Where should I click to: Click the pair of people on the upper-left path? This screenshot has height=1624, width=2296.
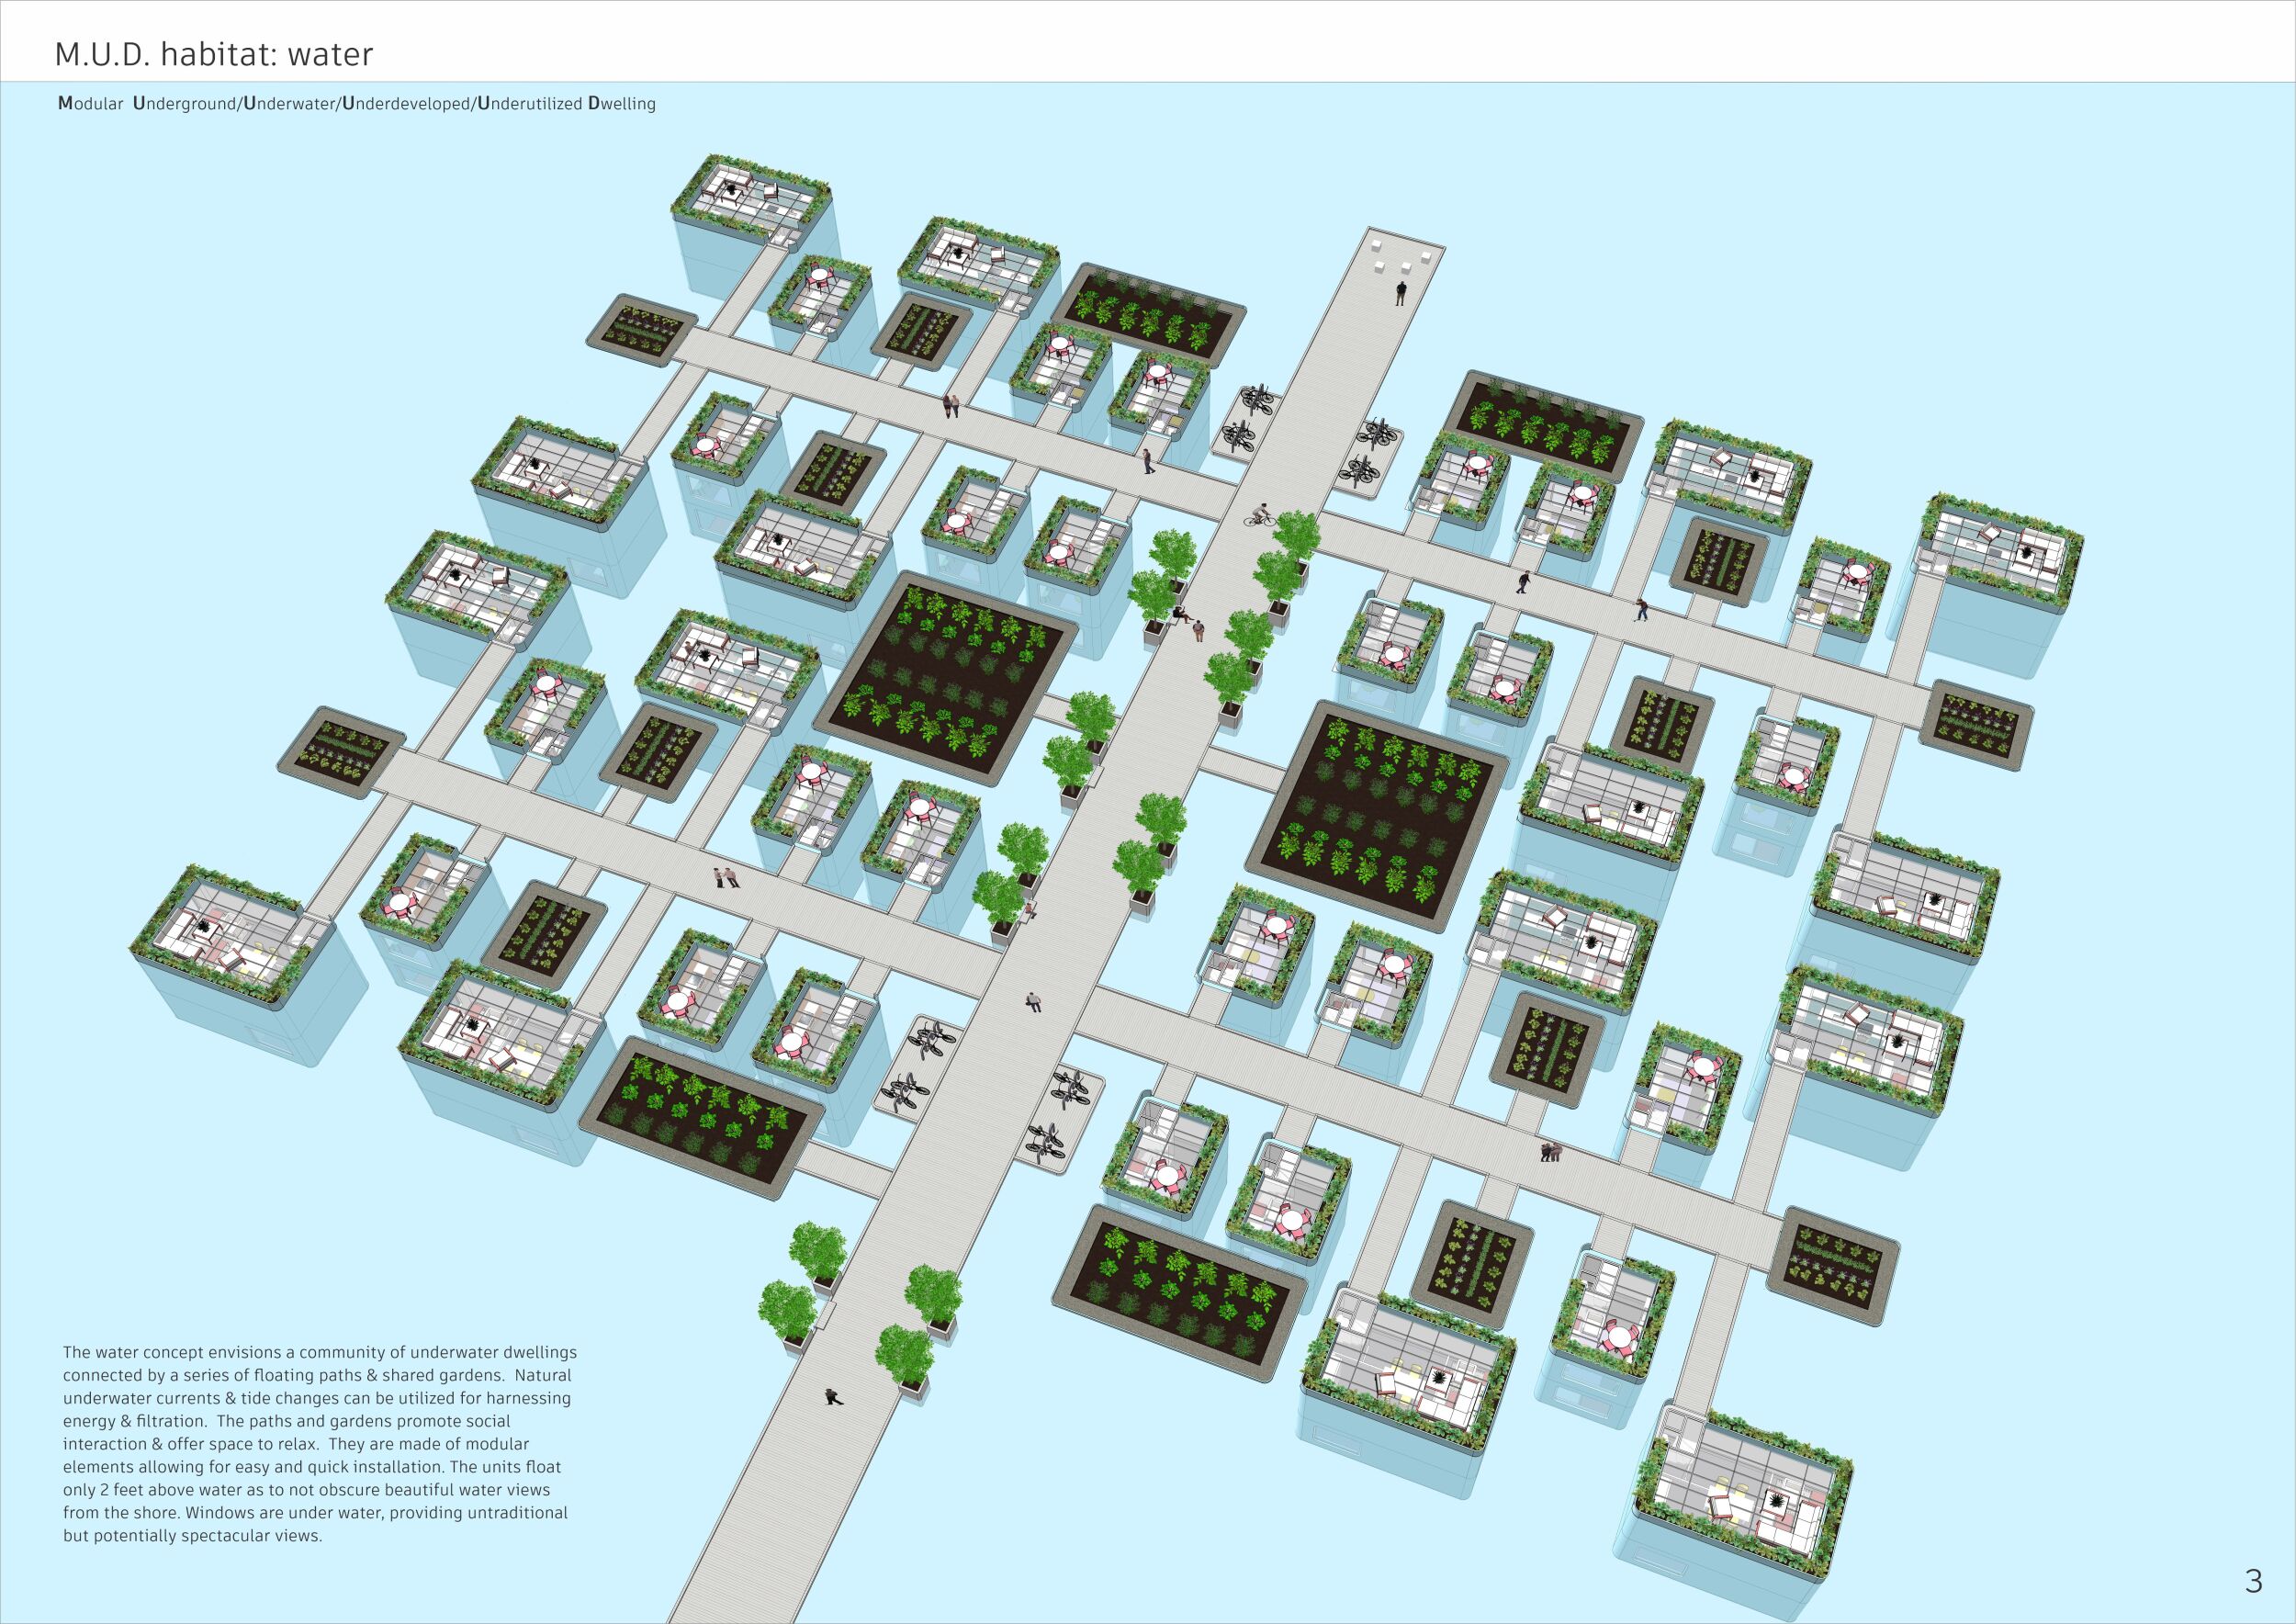coord(951,406)
